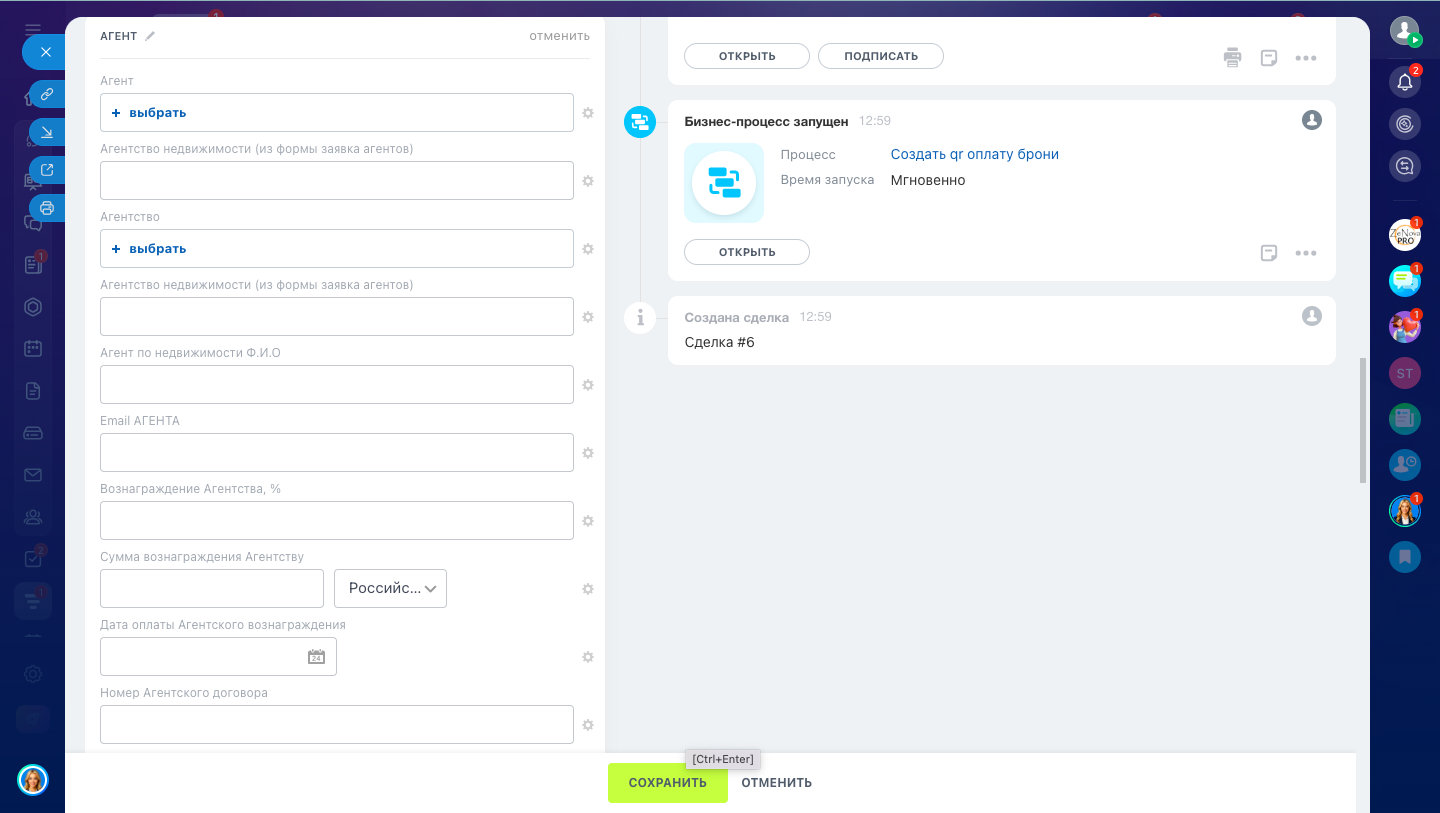Click the info marker icon beside Создана сделка

[x=640, y=318]
